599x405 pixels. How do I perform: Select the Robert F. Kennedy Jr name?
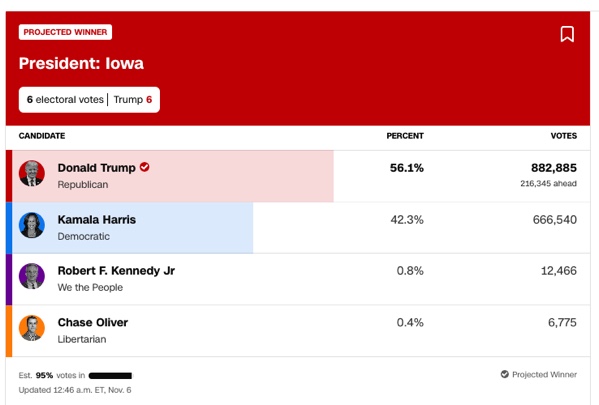pyautogui.click(x=116, y=271)
